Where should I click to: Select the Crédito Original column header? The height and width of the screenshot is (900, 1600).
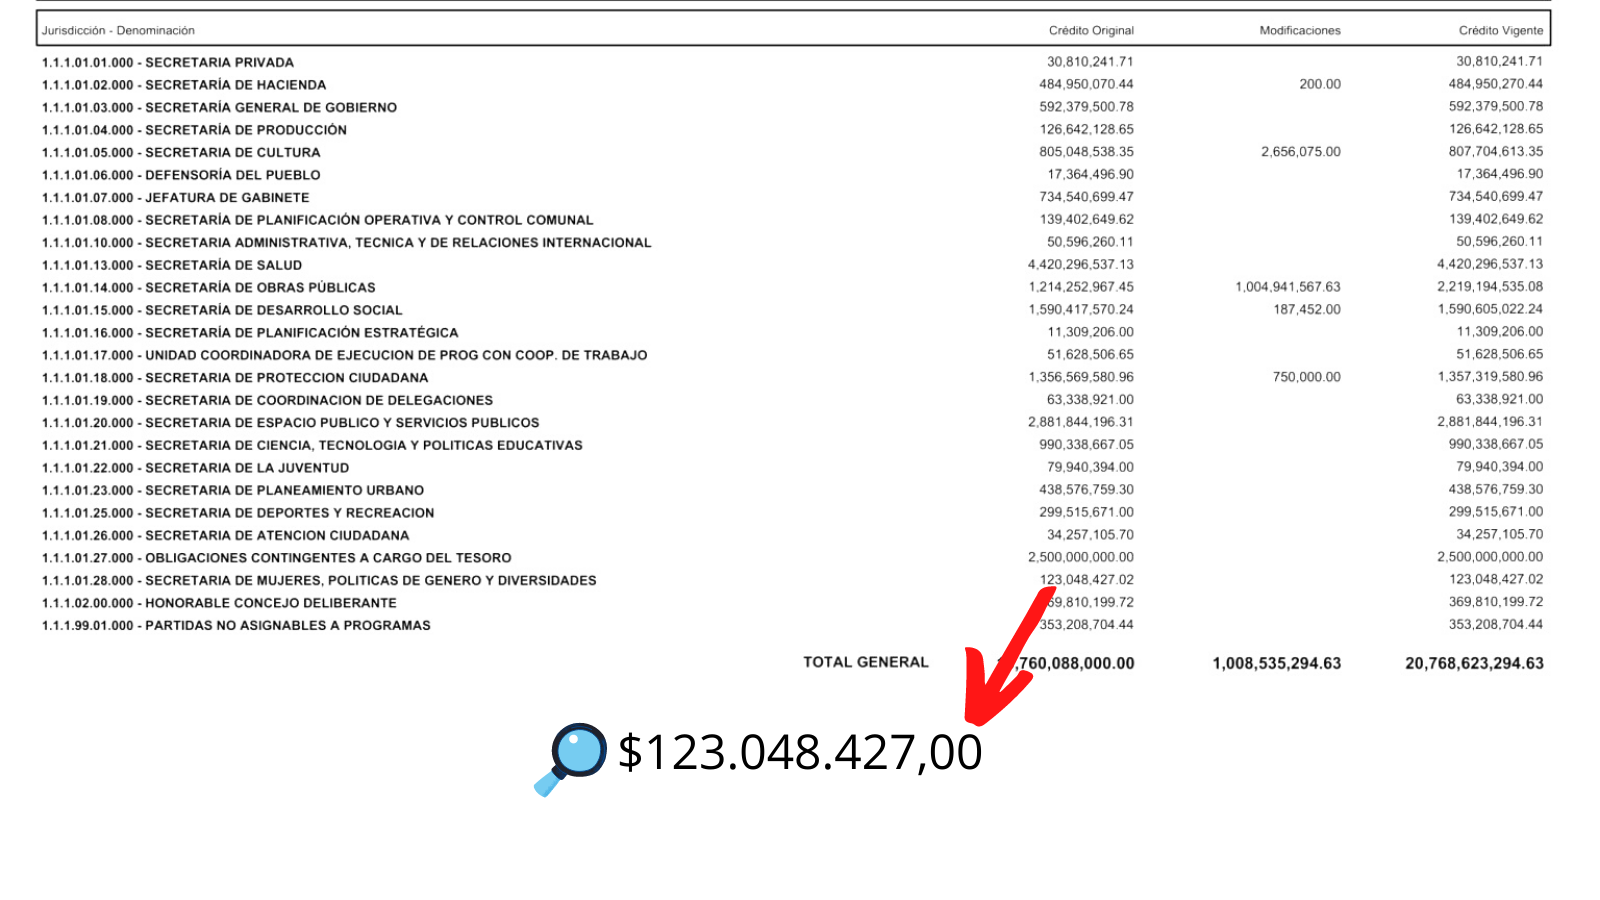1091,31
